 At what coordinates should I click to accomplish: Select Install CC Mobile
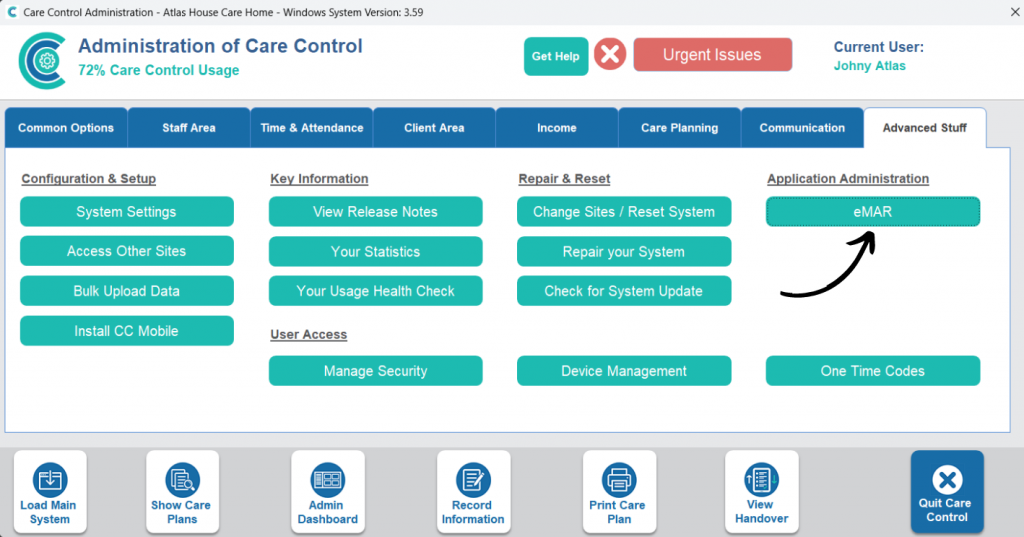click(127, 331)
